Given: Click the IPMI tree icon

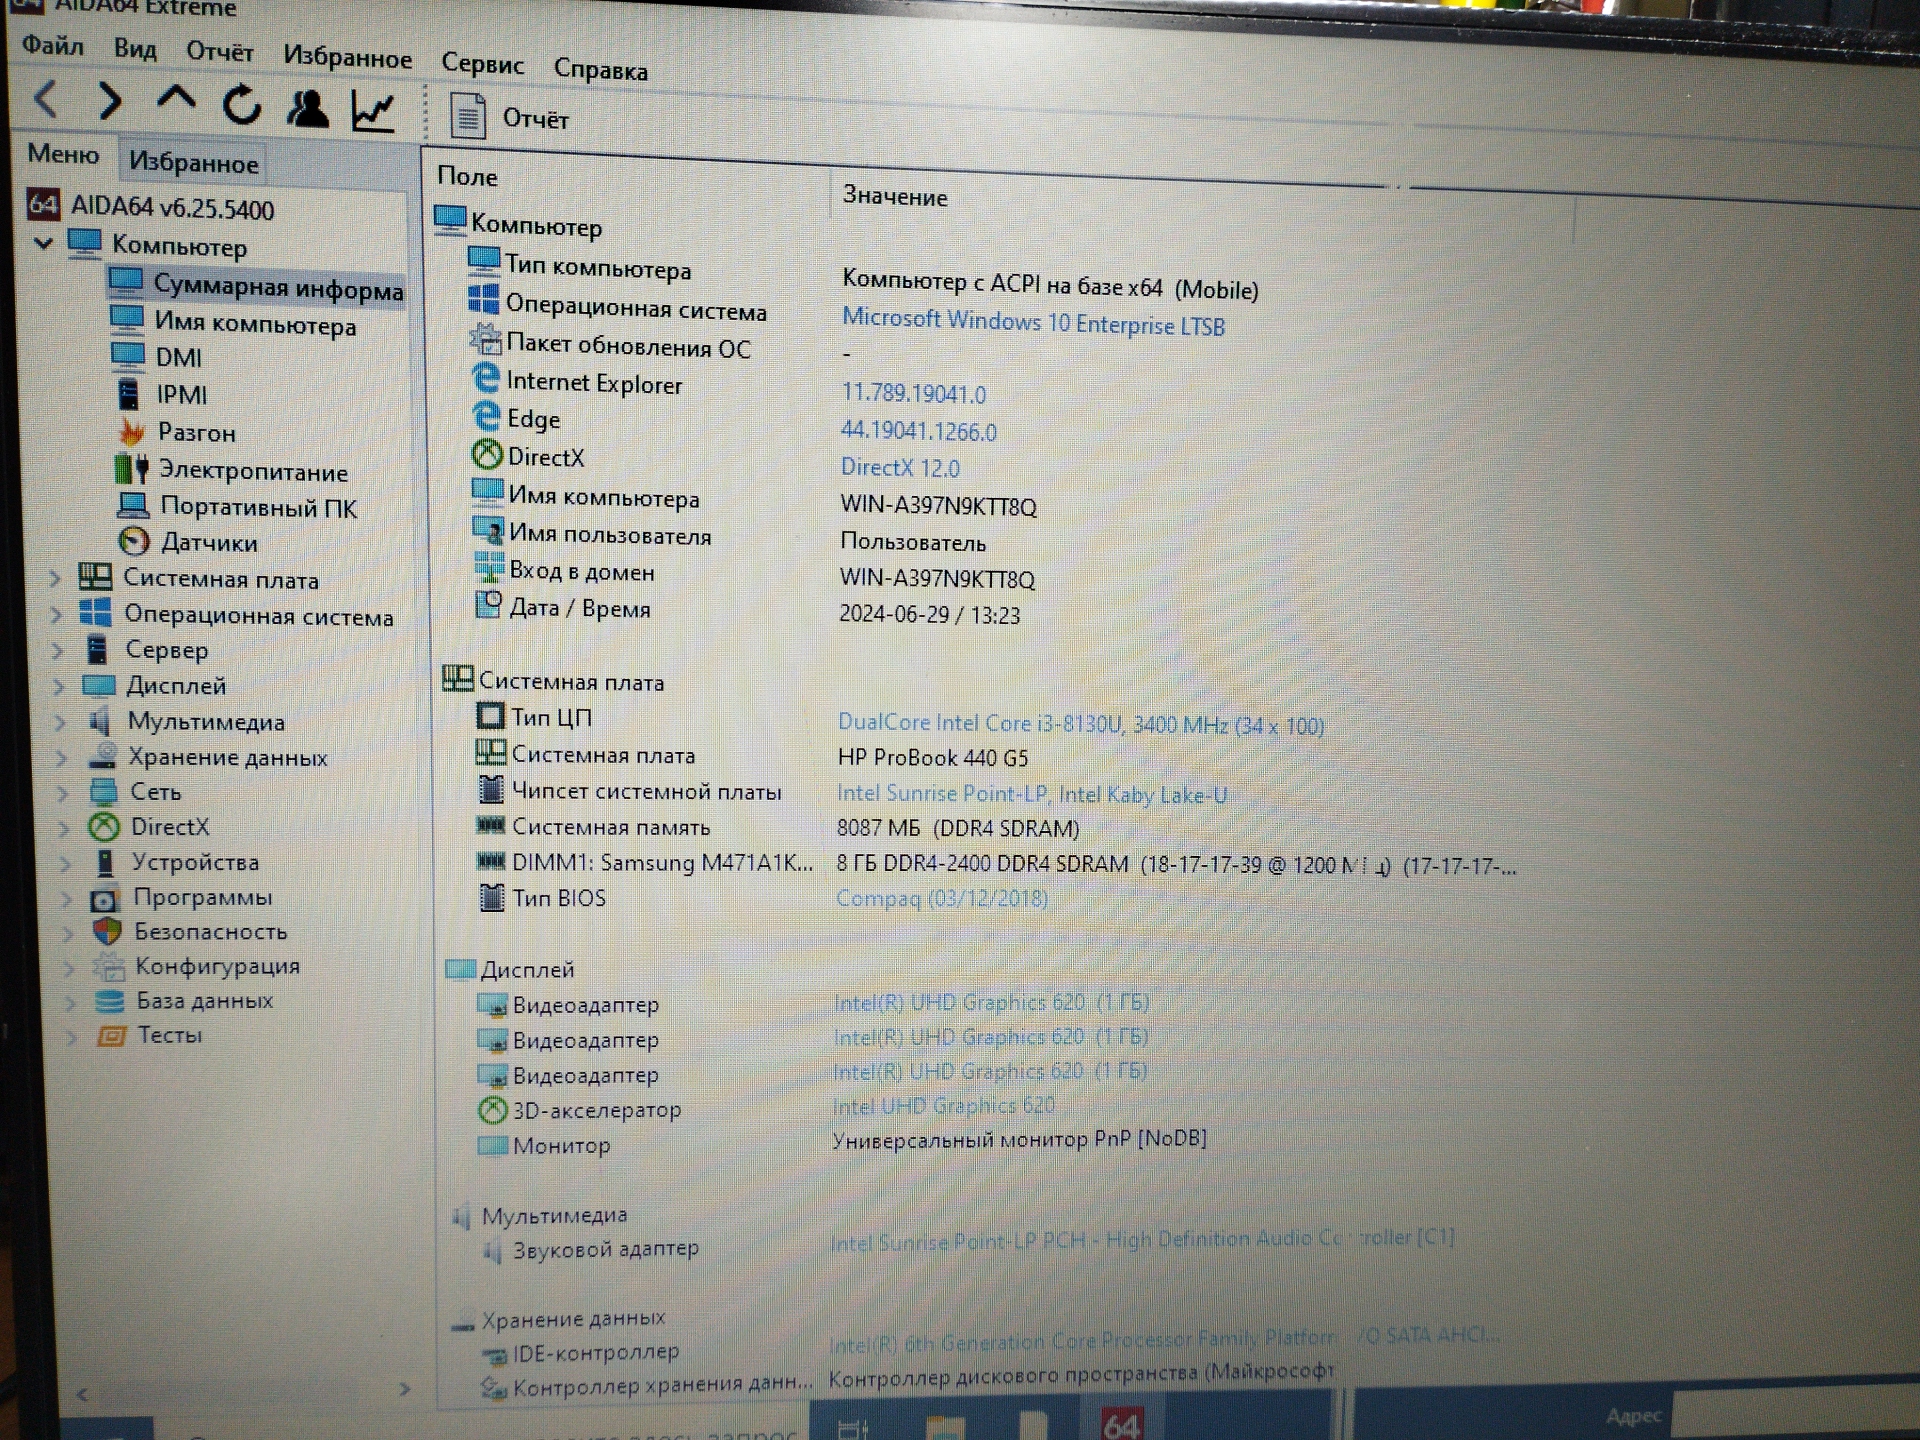Looking at the screenshot, I should (x=129, y=393).
